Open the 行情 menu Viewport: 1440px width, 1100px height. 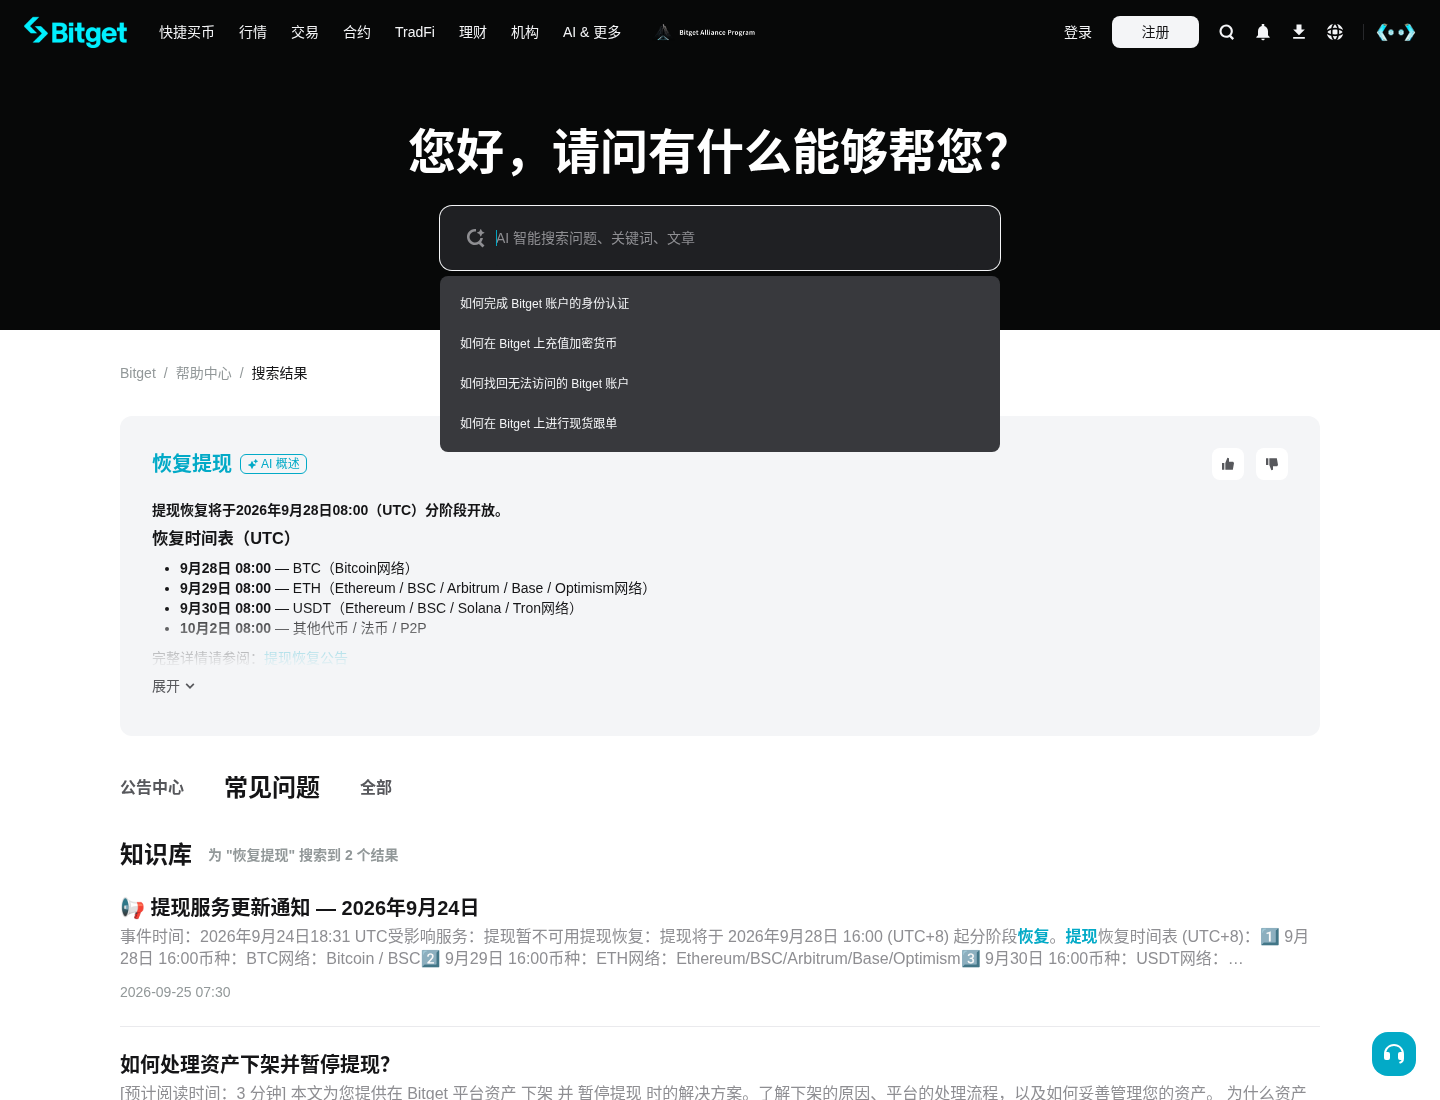tap(253, 32)
